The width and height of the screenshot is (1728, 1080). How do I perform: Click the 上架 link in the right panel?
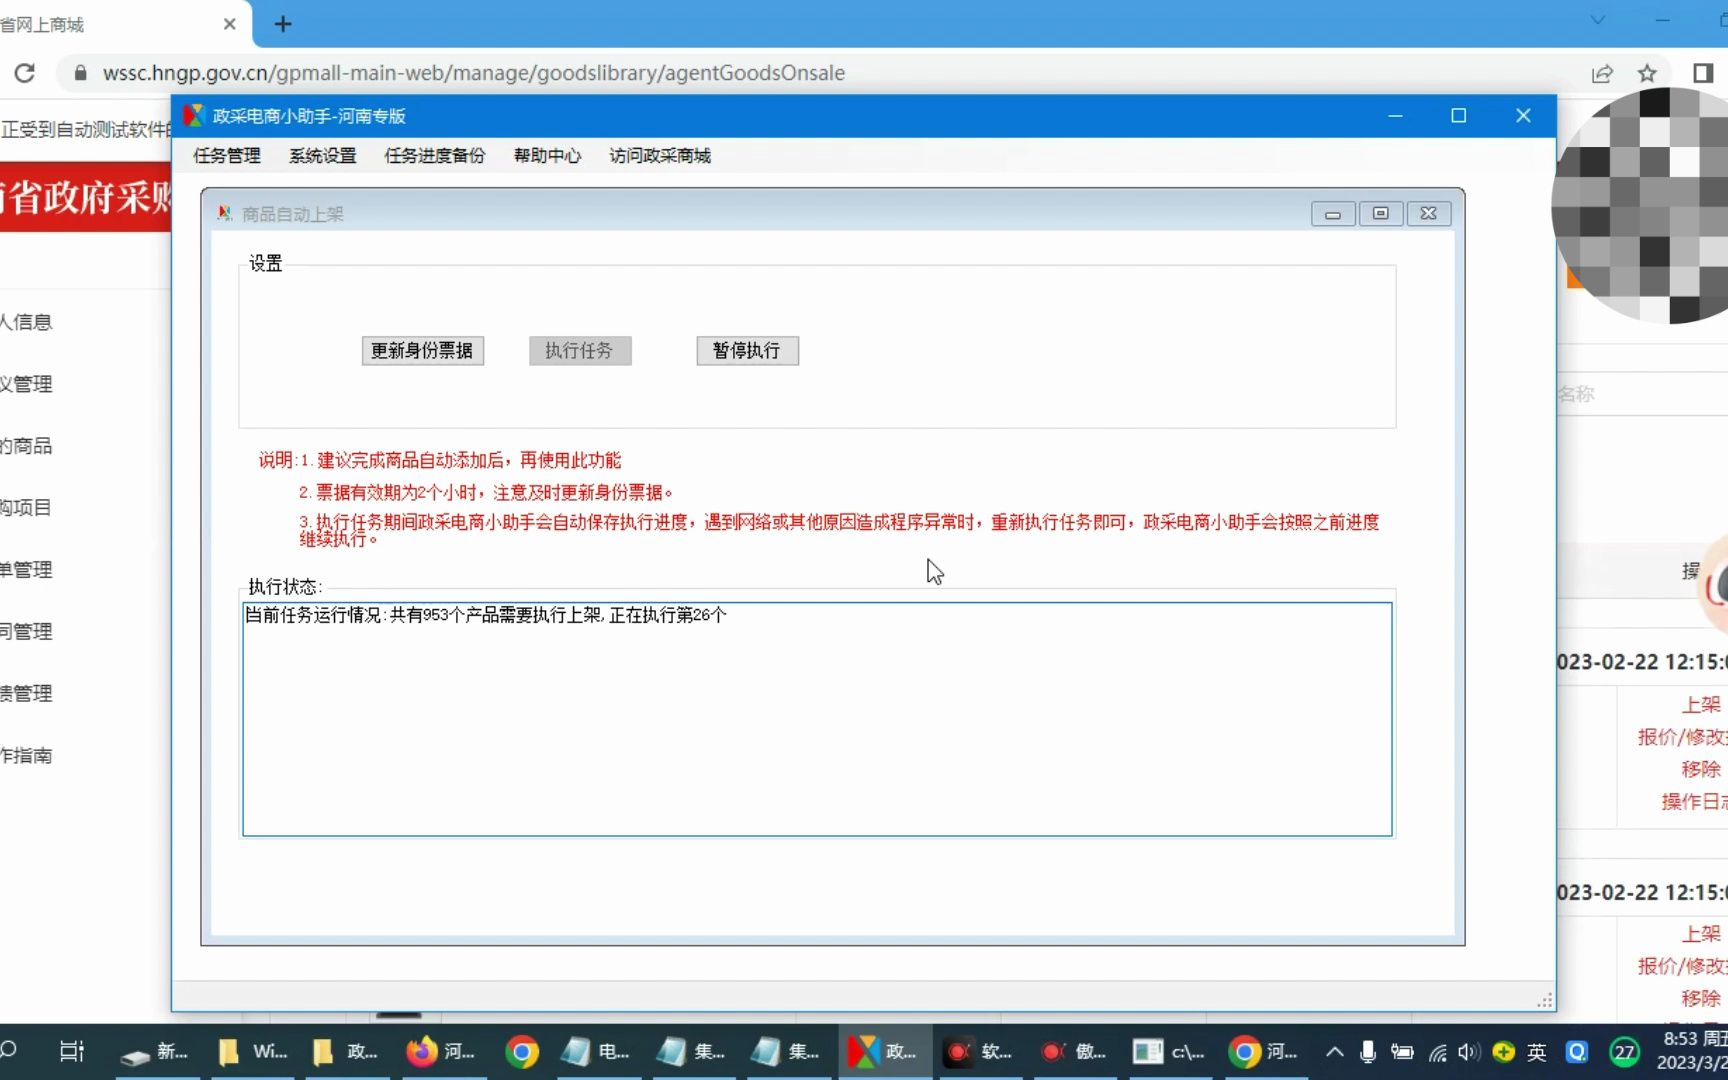pos(1702,704)
